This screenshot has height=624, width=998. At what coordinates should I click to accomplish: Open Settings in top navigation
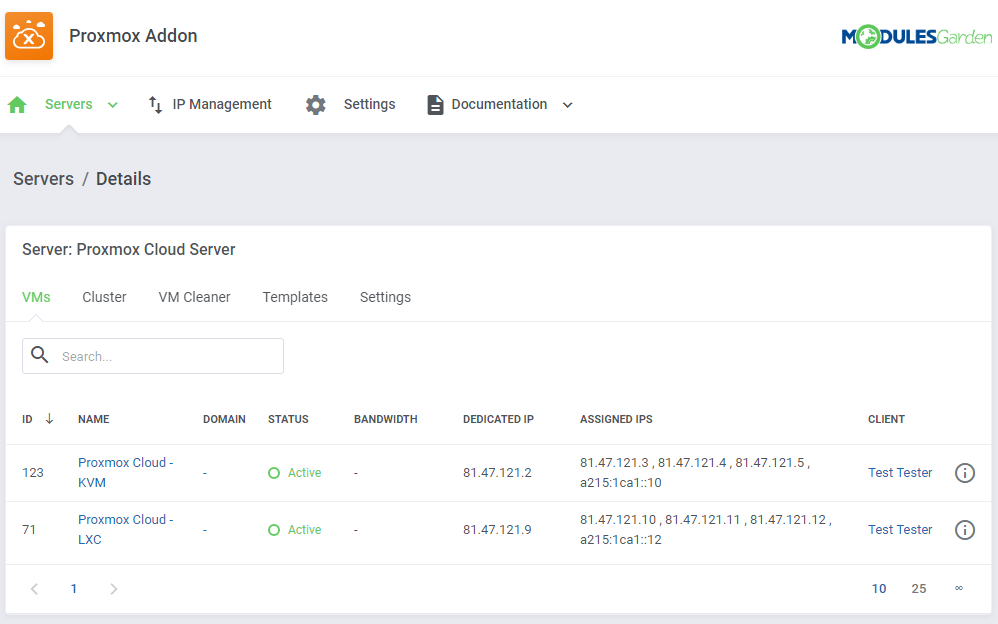click(x=369, y=104)
